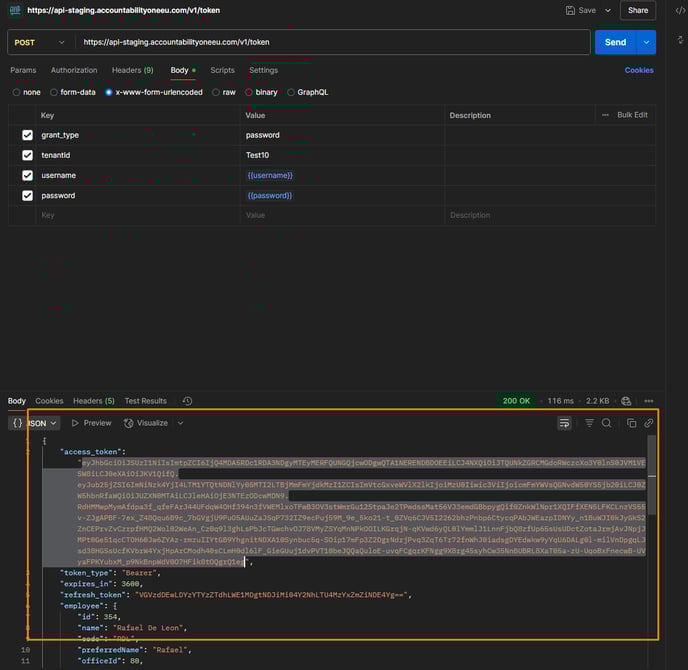Click the request URL input field
This screenshot has height=670, width=688.
point(332,42)
